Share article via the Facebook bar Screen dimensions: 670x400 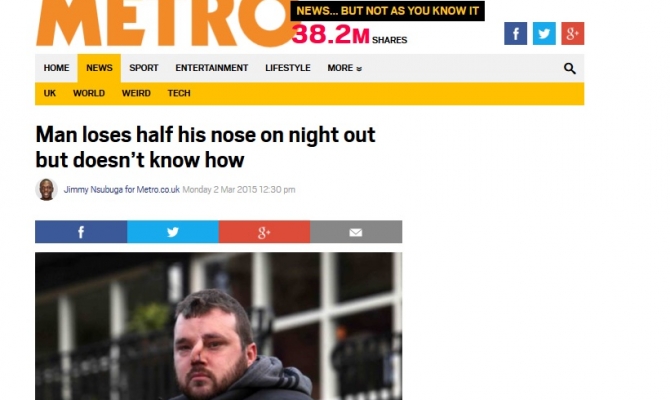pyautogui.click(x=81, y=232)
